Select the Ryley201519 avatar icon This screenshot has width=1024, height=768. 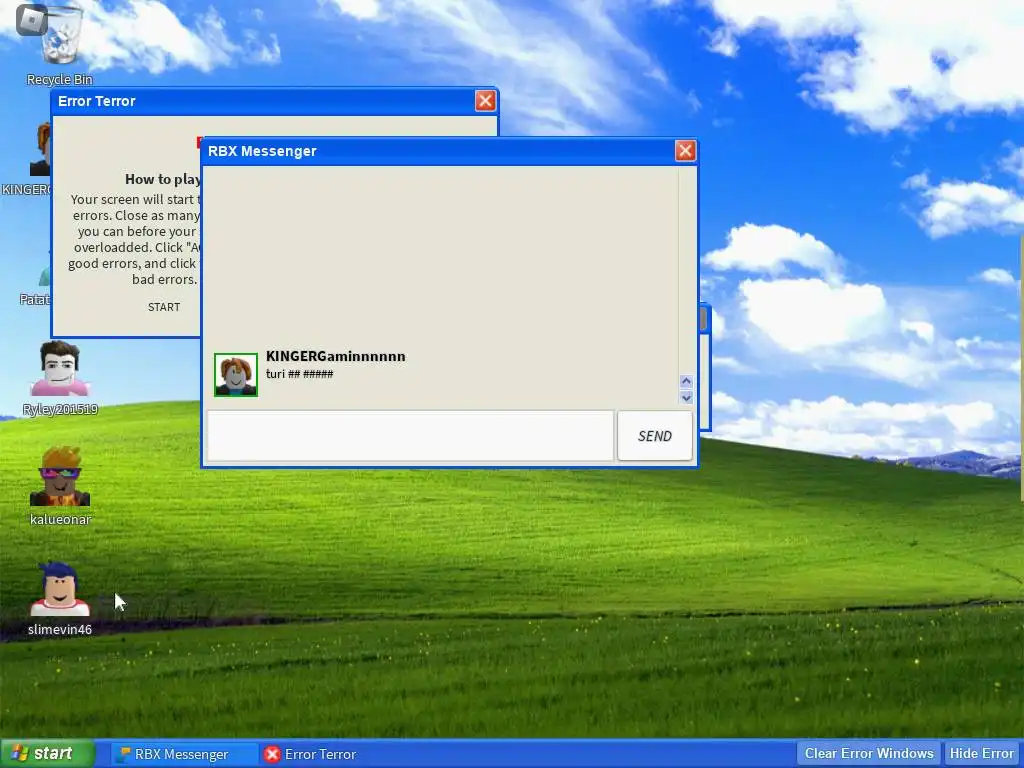point(59,369)
